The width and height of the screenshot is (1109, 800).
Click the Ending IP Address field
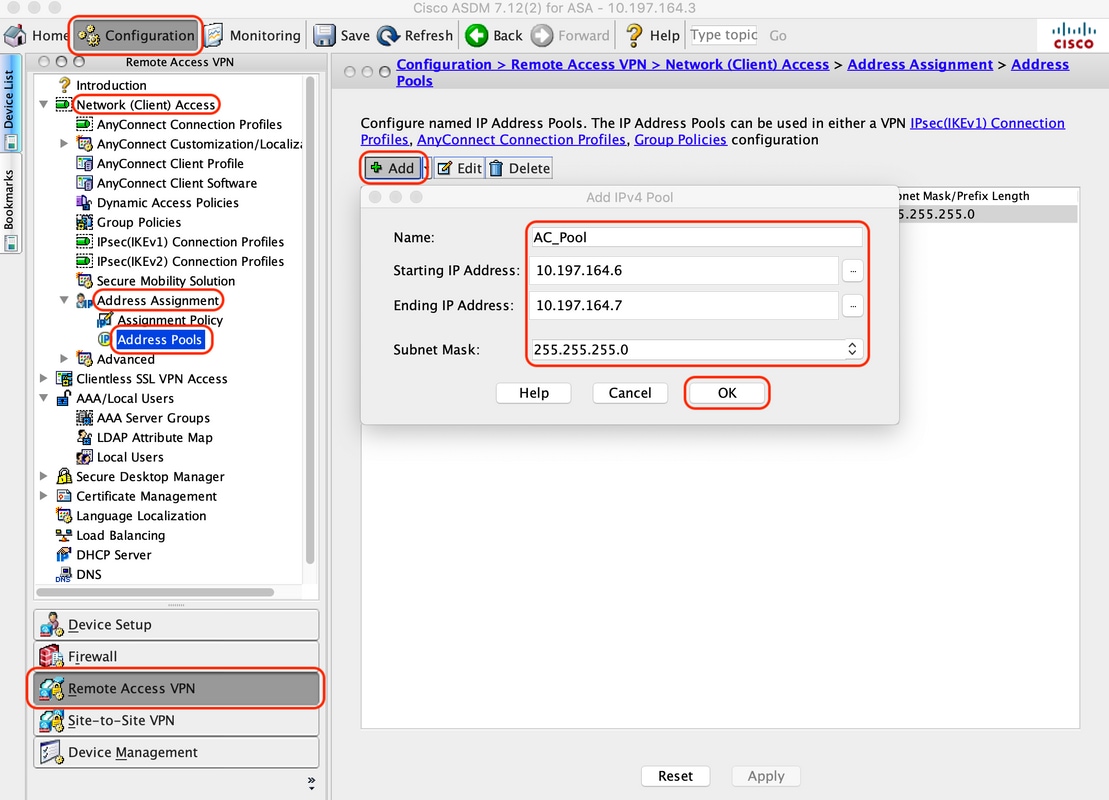pyautogui.click(x=684, y=306)
